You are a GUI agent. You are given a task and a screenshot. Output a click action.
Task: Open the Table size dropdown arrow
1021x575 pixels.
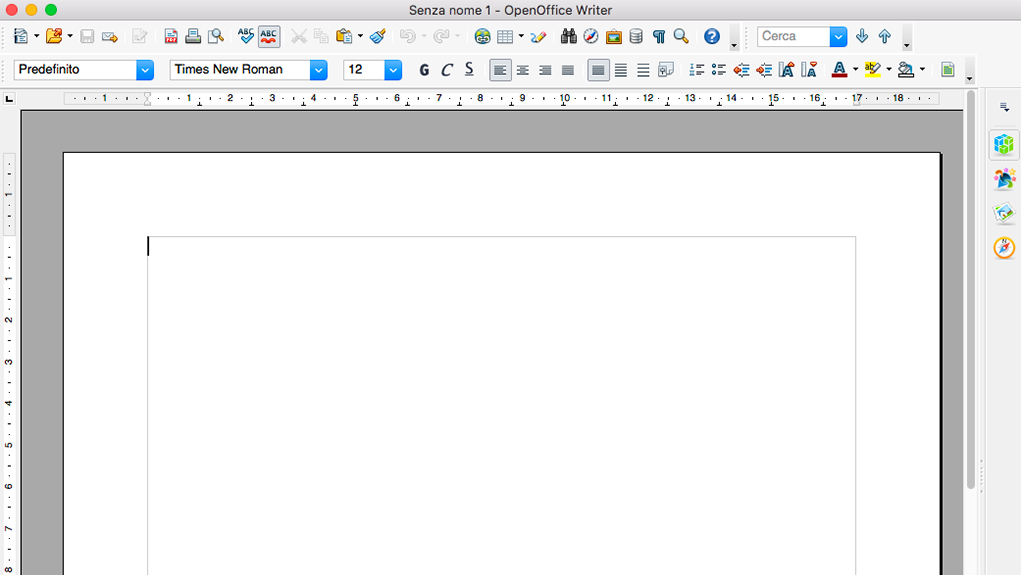coord(521,36)
